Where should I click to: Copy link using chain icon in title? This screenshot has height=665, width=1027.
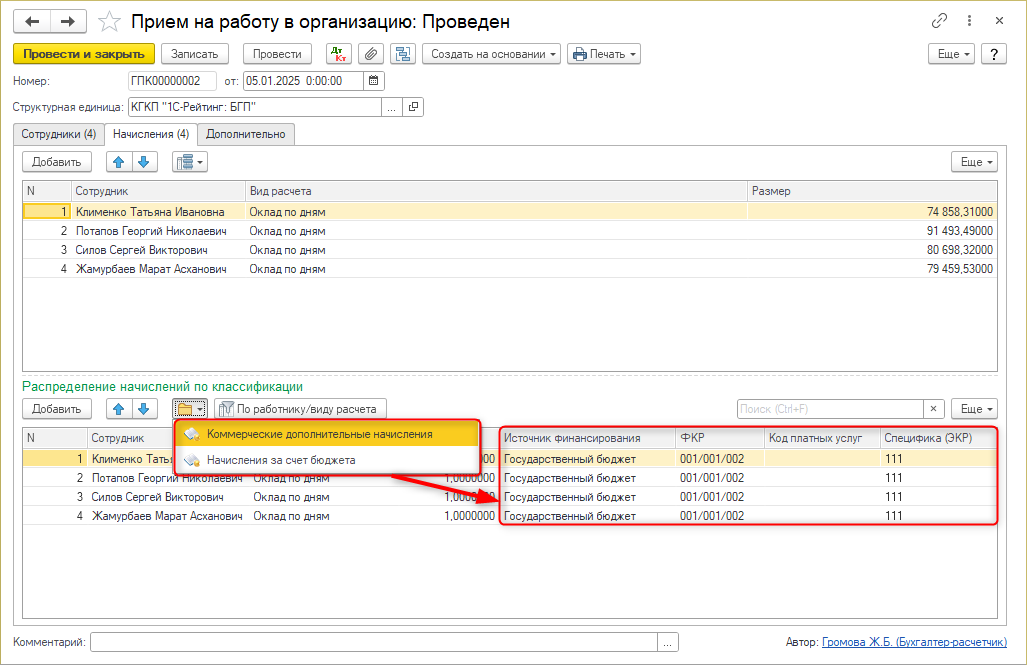939,21
